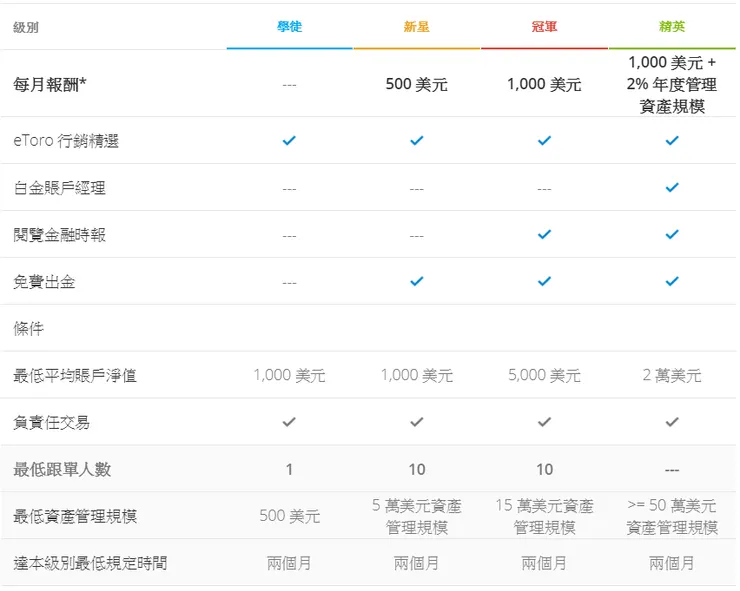Screen dimensions: 740x591
Task: Click 每月報酬 dash cell under 學徒
Action: click(x=289, y=85)
